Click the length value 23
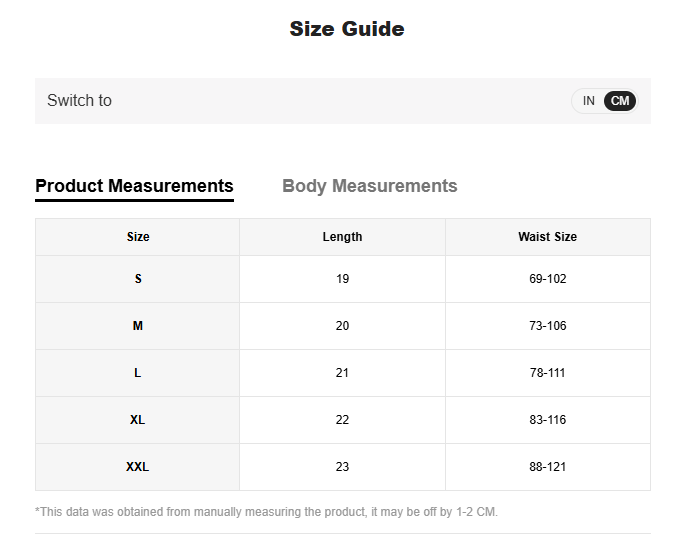 (x=342, y=467)
